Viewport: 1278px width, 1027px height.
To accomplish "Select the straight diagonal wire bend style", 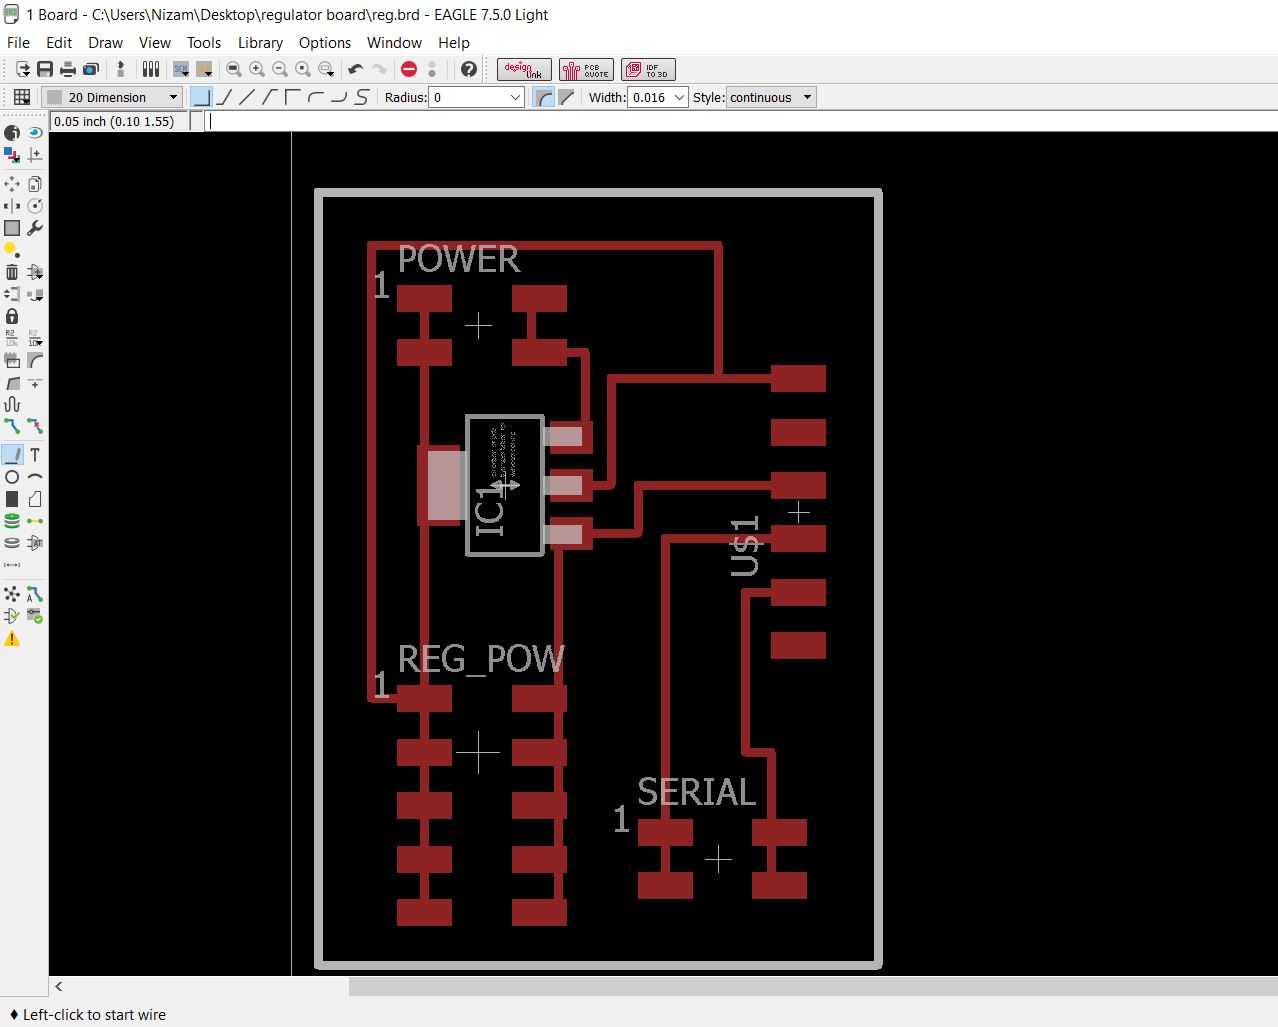I will click(x=247, y=97).
